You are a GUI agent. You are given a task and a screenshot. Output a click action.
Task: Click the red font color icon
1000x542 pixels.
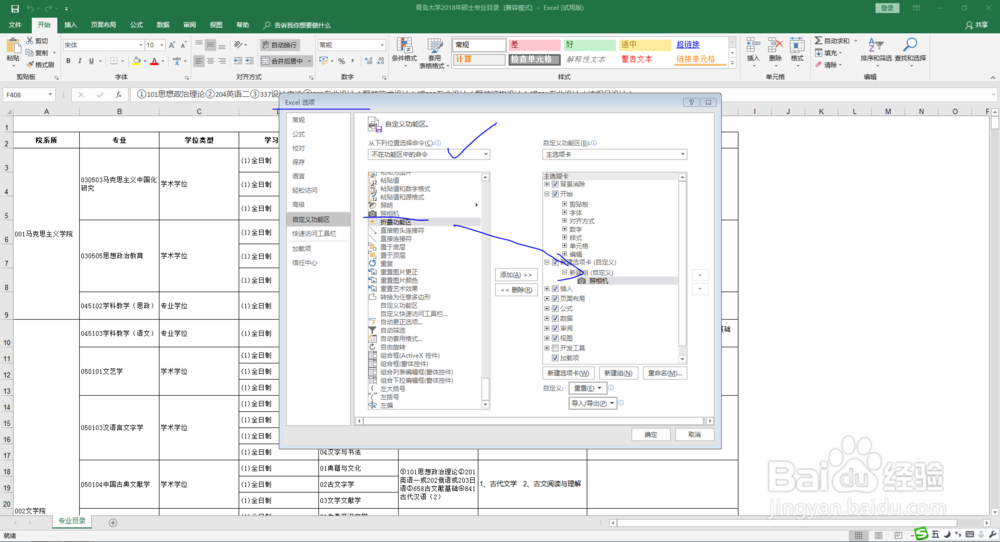[x=154, y=61]
